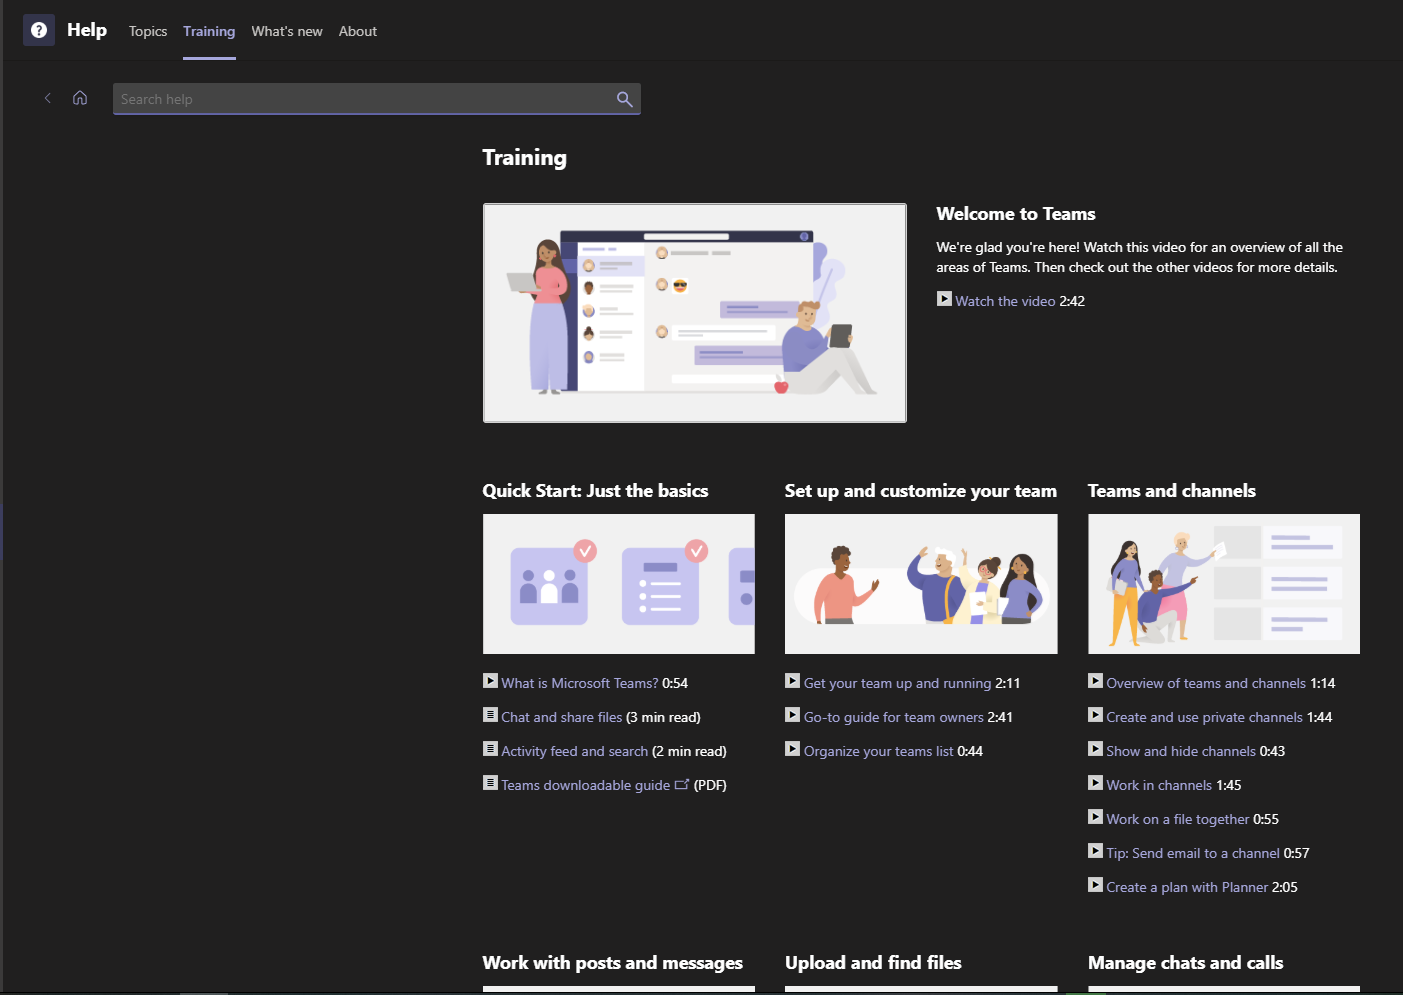Image resolution: width=1403 pixels, height=995 pixels.
Task: Open the Show and hide channels video
Action: [1180, 750]
